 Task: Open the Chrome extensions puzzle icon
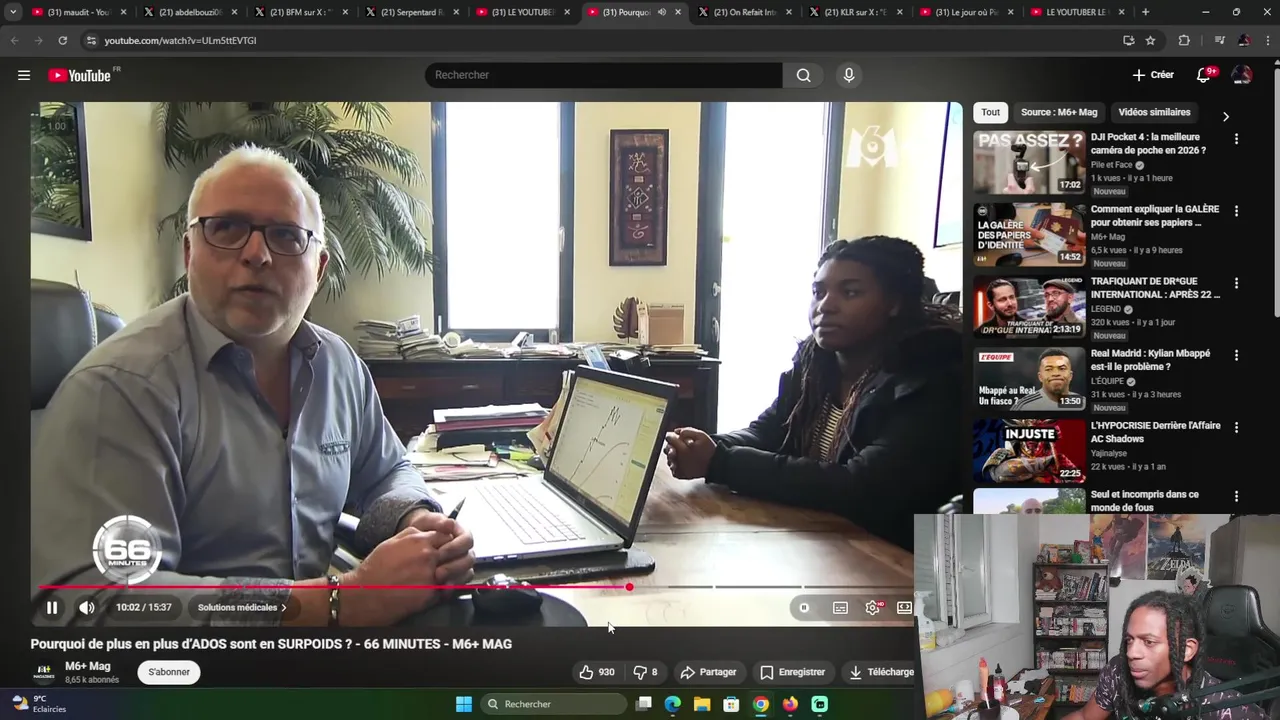1184,40
